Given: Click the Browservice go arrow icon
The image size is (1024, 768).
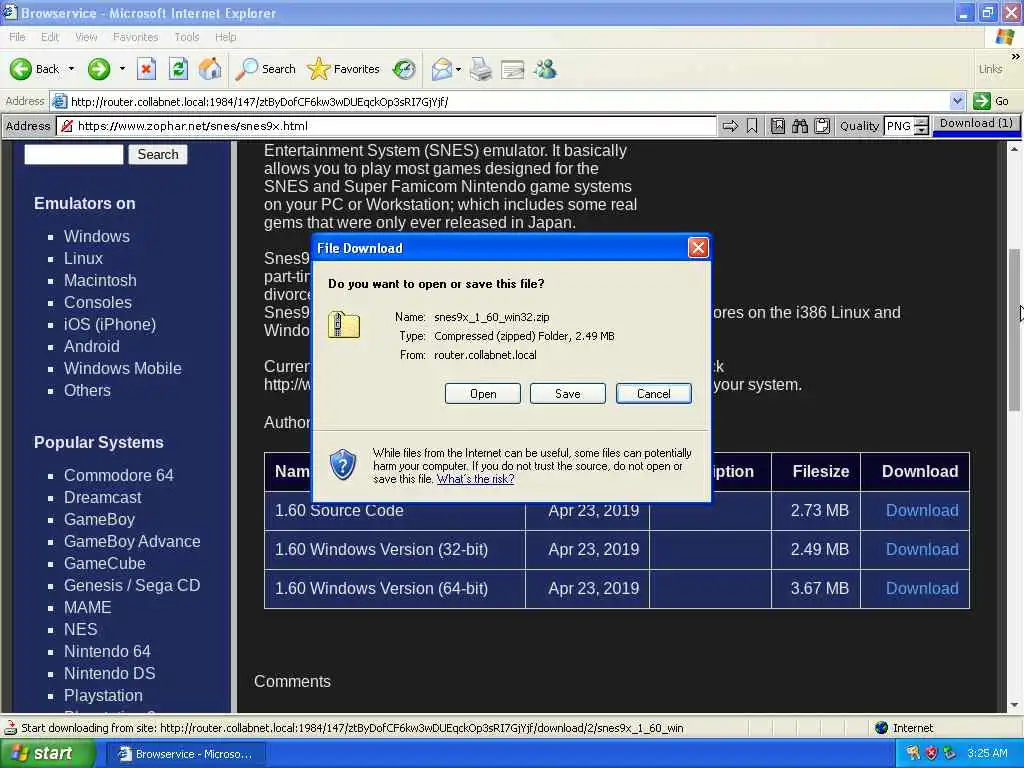Looking at the screenshot, I should coord(730,126).
